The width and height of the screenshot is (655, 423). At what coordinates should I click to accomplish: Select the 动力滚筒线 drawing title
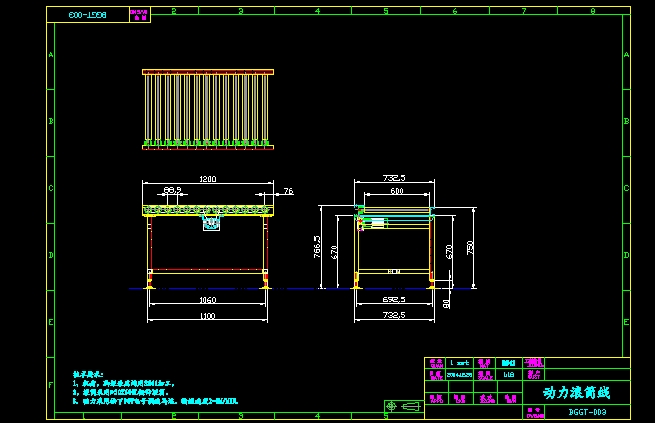point(576,393)
